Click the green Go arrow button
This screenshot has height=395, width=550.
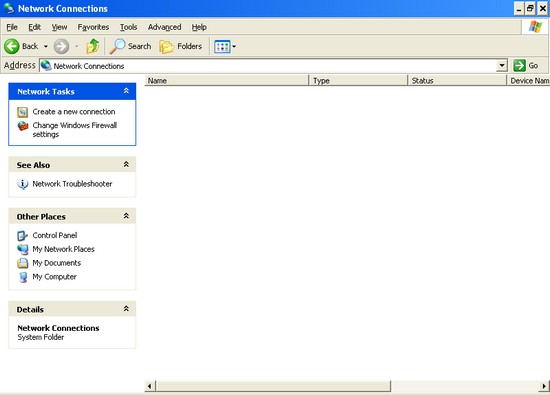pyautogui.click(x=519, y=66)
